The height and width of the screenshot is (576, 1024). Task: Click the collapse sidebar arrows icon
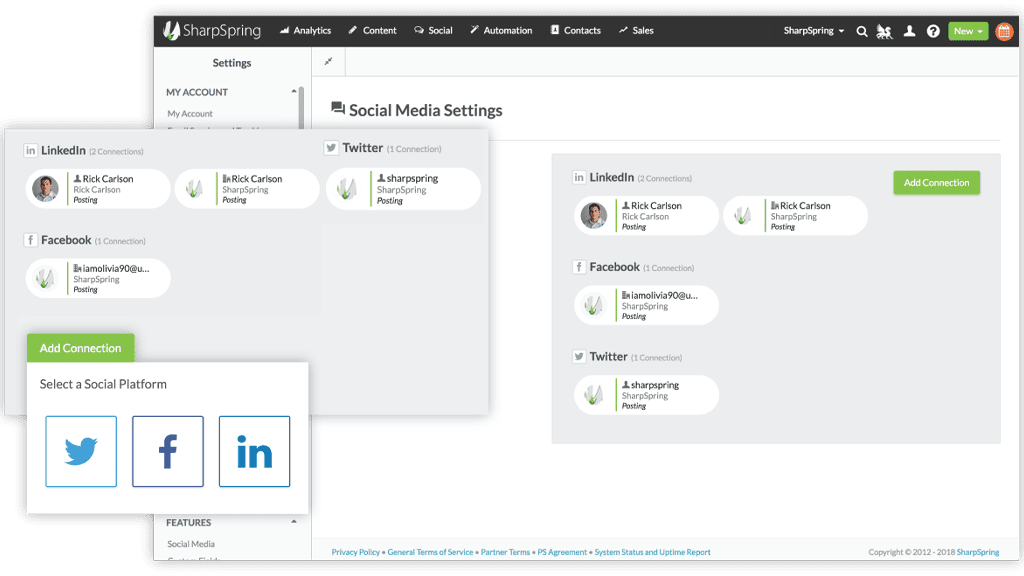pyautogui.click(x=328, y=61)
